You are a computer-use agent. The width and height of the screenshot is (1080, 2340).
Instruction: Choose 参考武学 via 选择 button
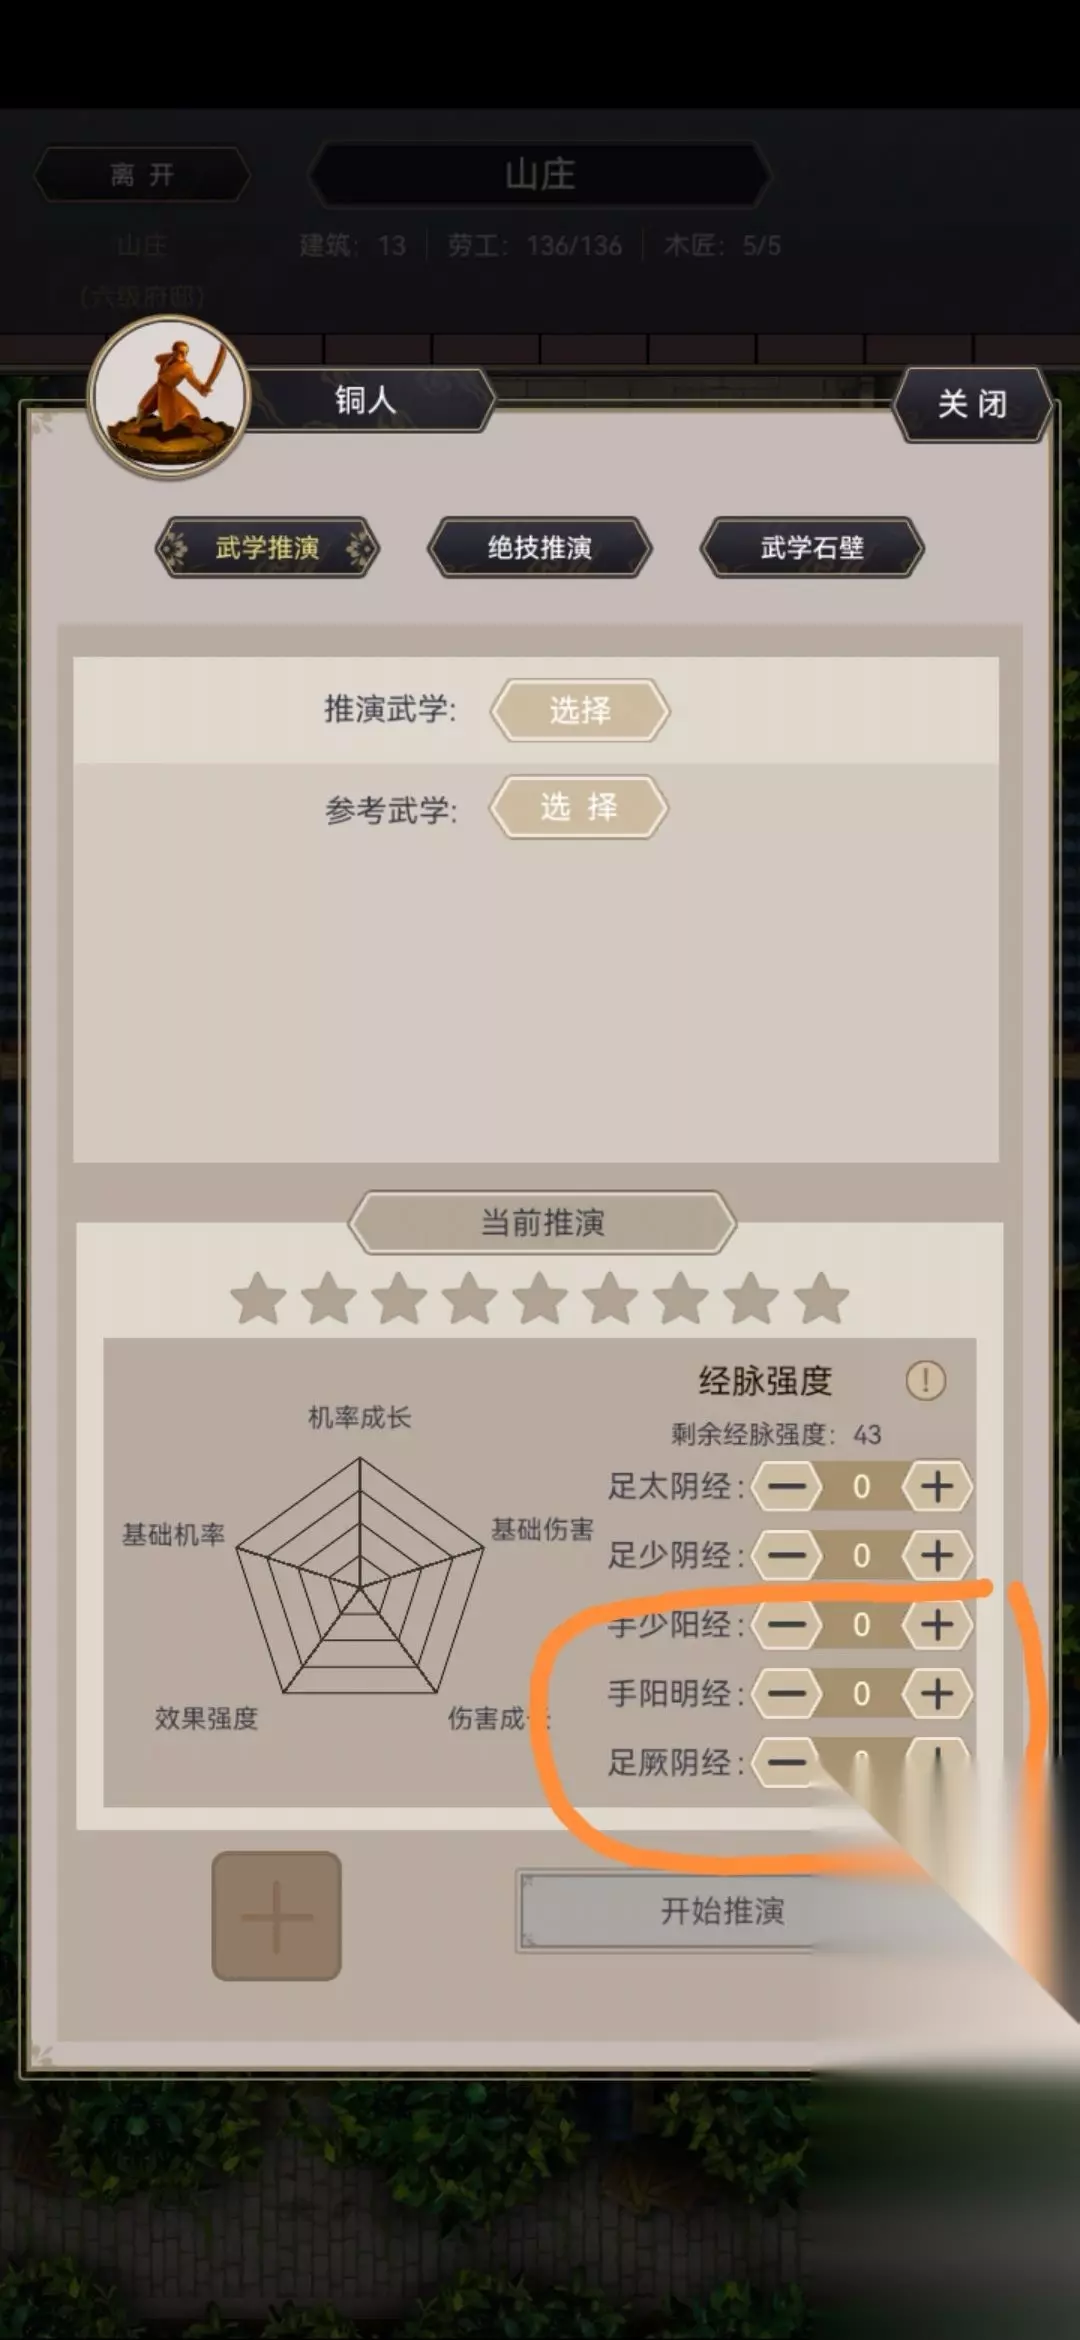coord(579,806)
